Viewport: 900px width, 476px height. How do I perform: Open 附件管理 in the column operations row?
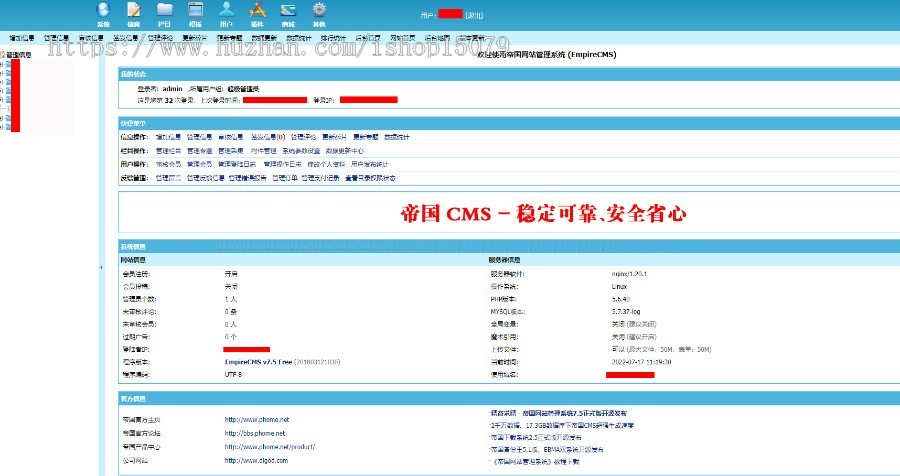click(x=263, y=151)
